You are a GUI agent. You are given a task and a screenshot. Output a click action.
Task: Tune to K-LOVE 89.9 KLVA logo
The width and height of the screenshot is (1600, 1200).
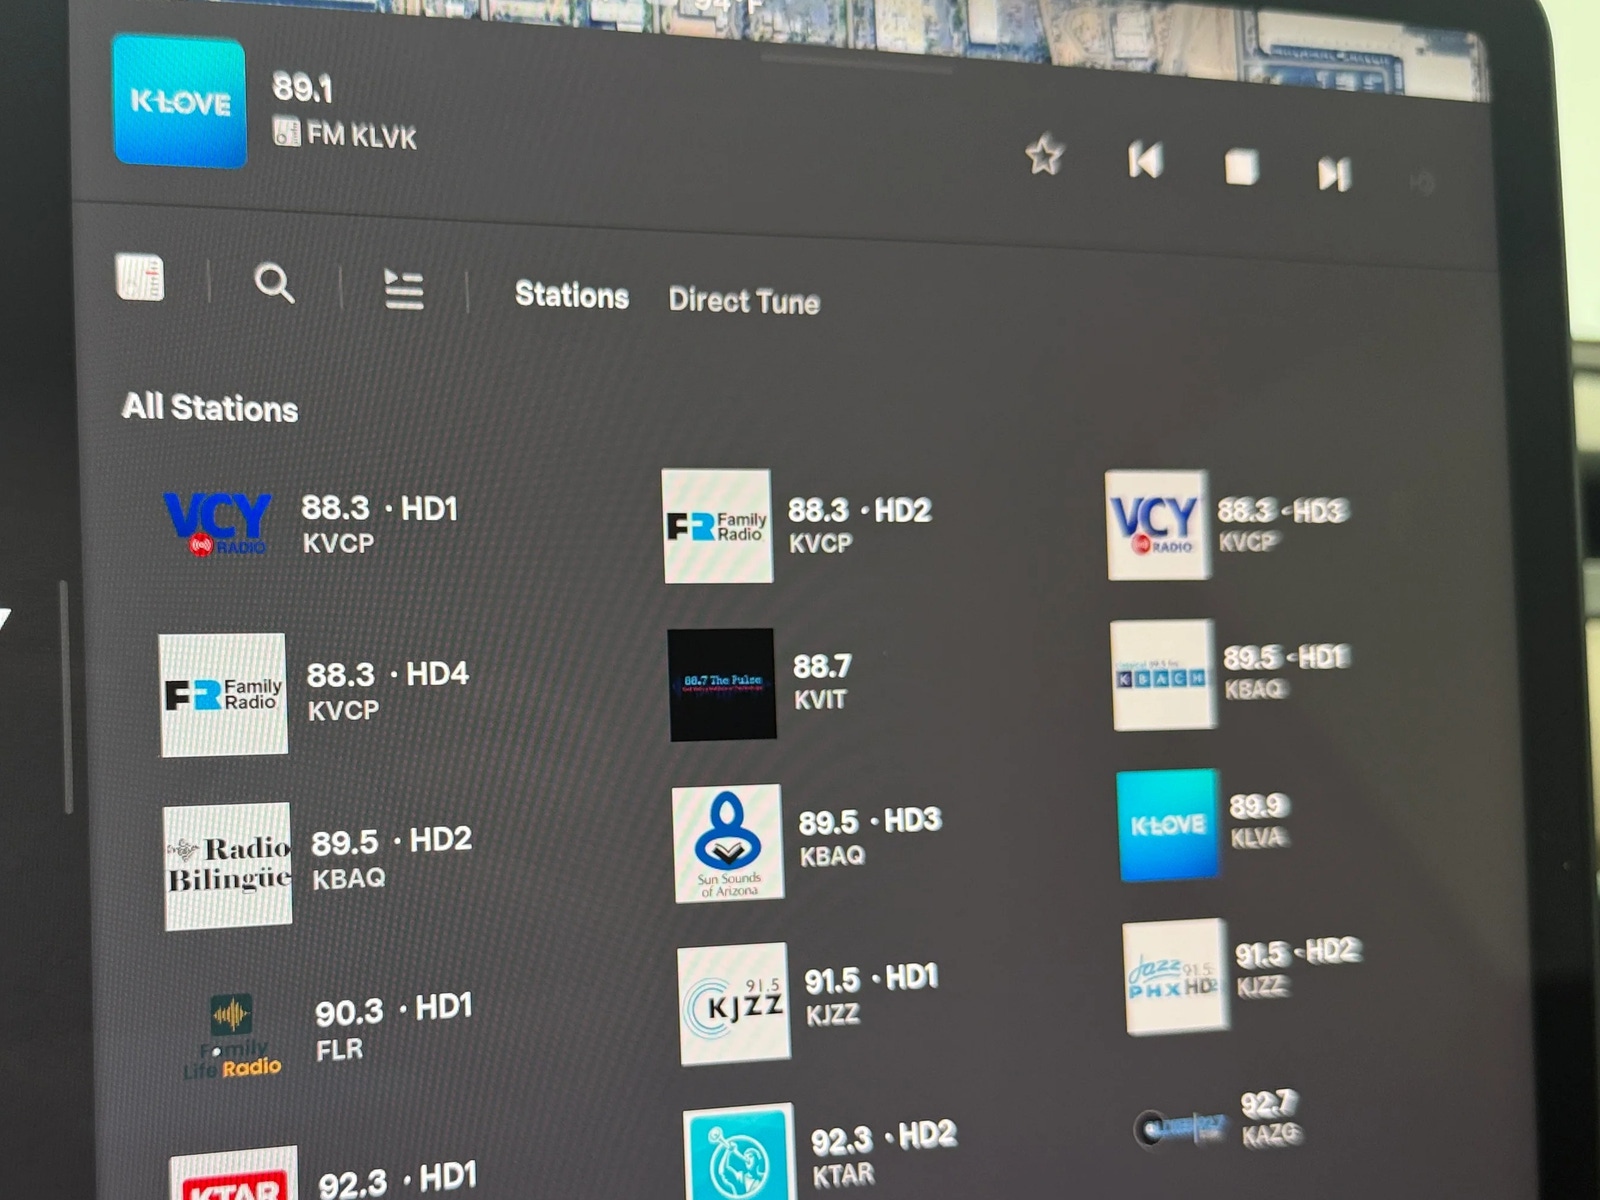pos(1168,825)
